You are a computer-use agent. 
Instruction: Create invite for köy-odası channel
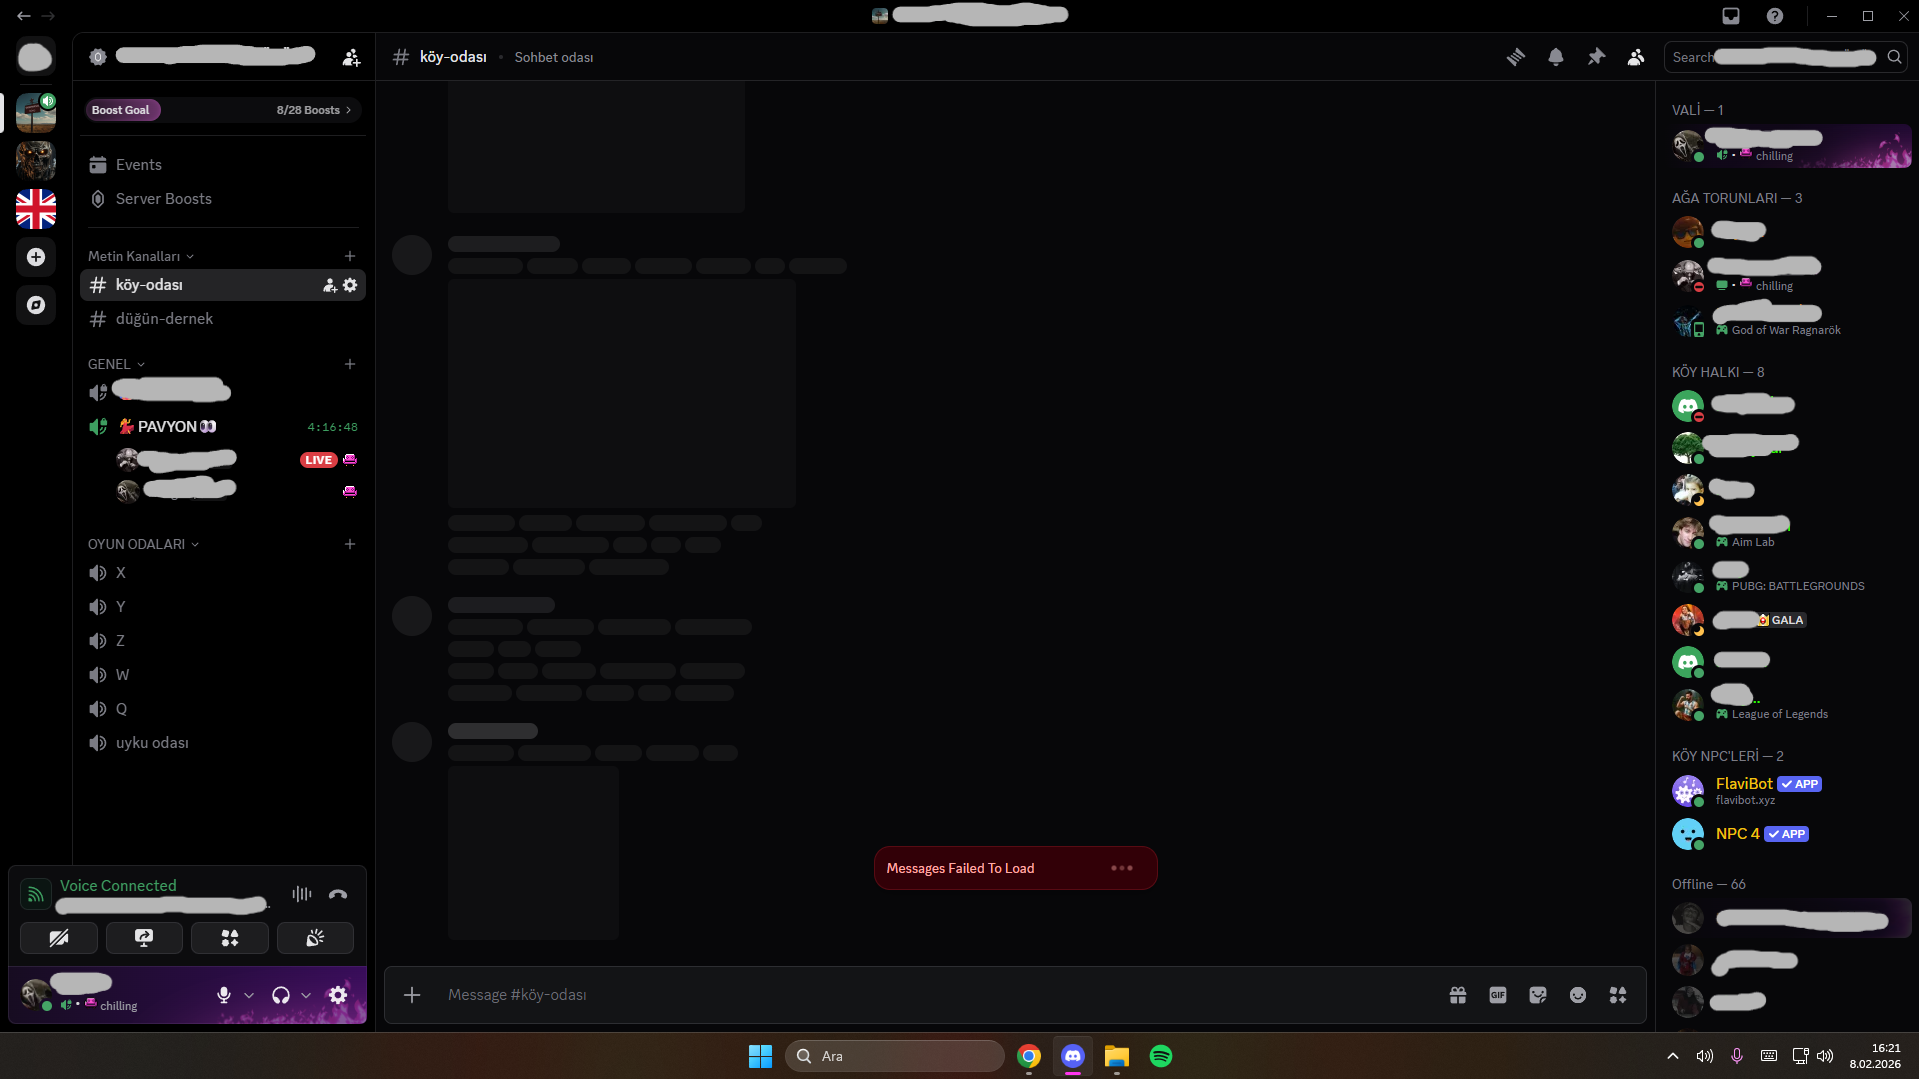pyautogui.click(x=329, y=285)
